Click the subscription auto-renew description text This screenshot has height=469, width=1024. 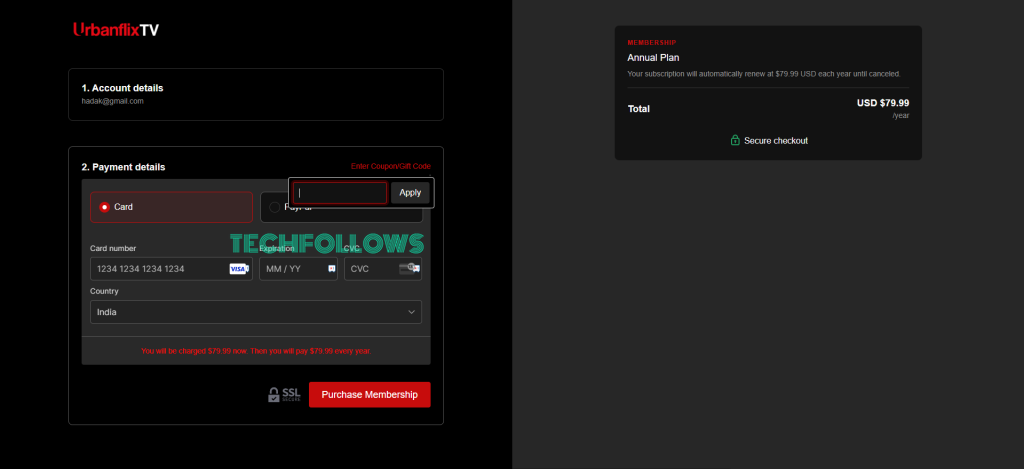(763, 74)
